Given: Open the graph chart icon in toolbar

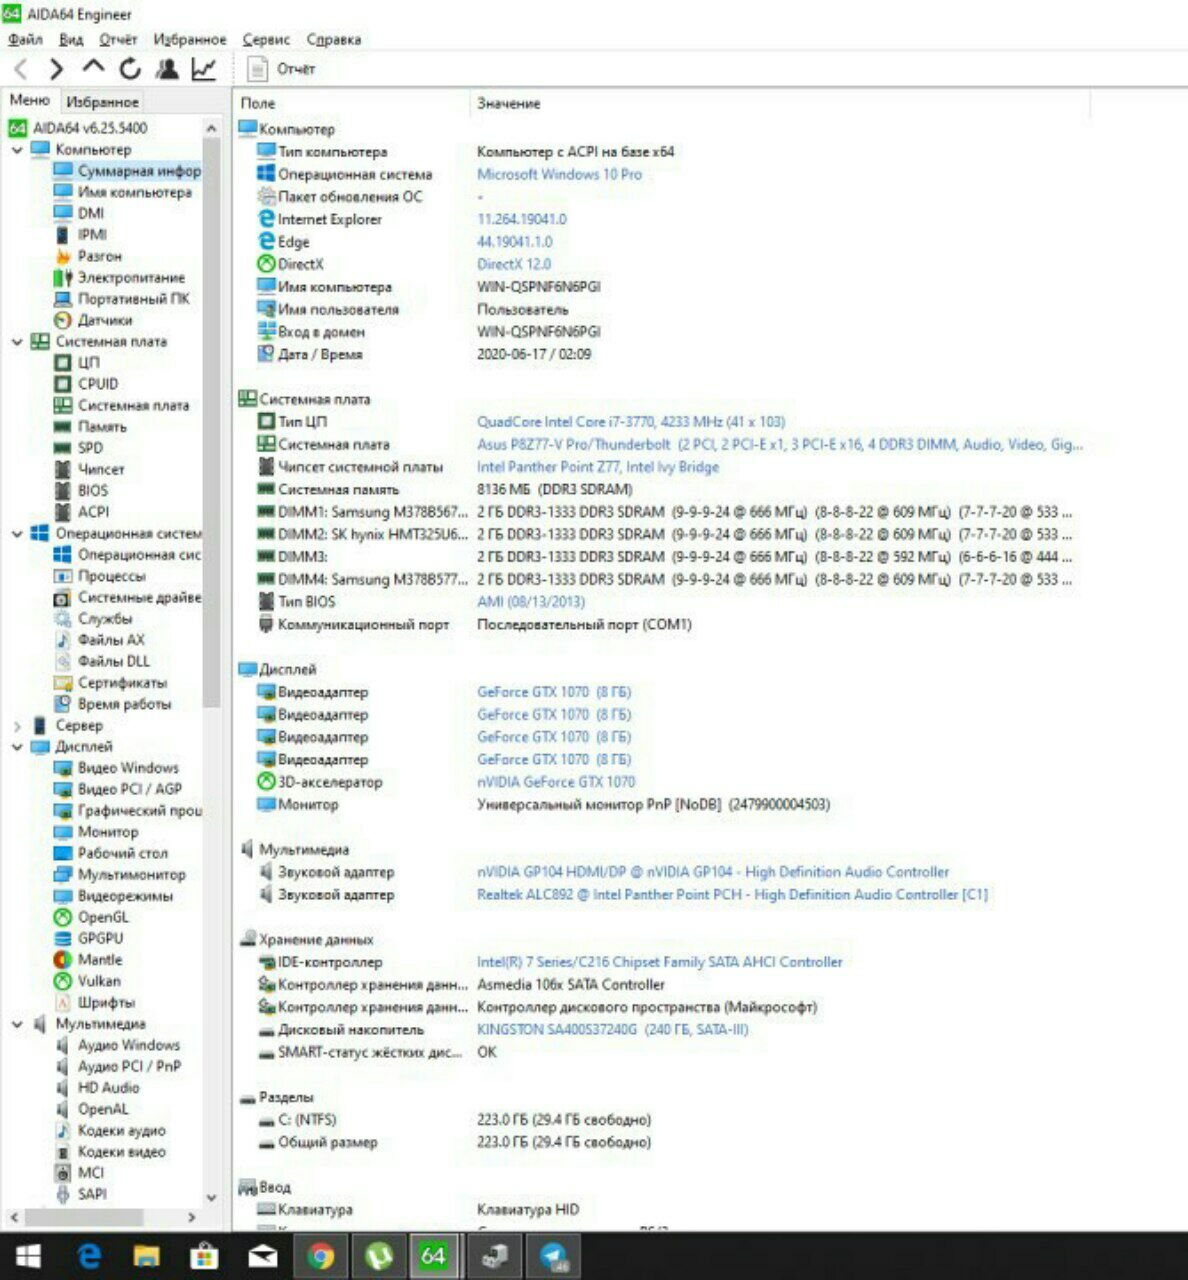Looking at the screenshot, I should (204, 69).
